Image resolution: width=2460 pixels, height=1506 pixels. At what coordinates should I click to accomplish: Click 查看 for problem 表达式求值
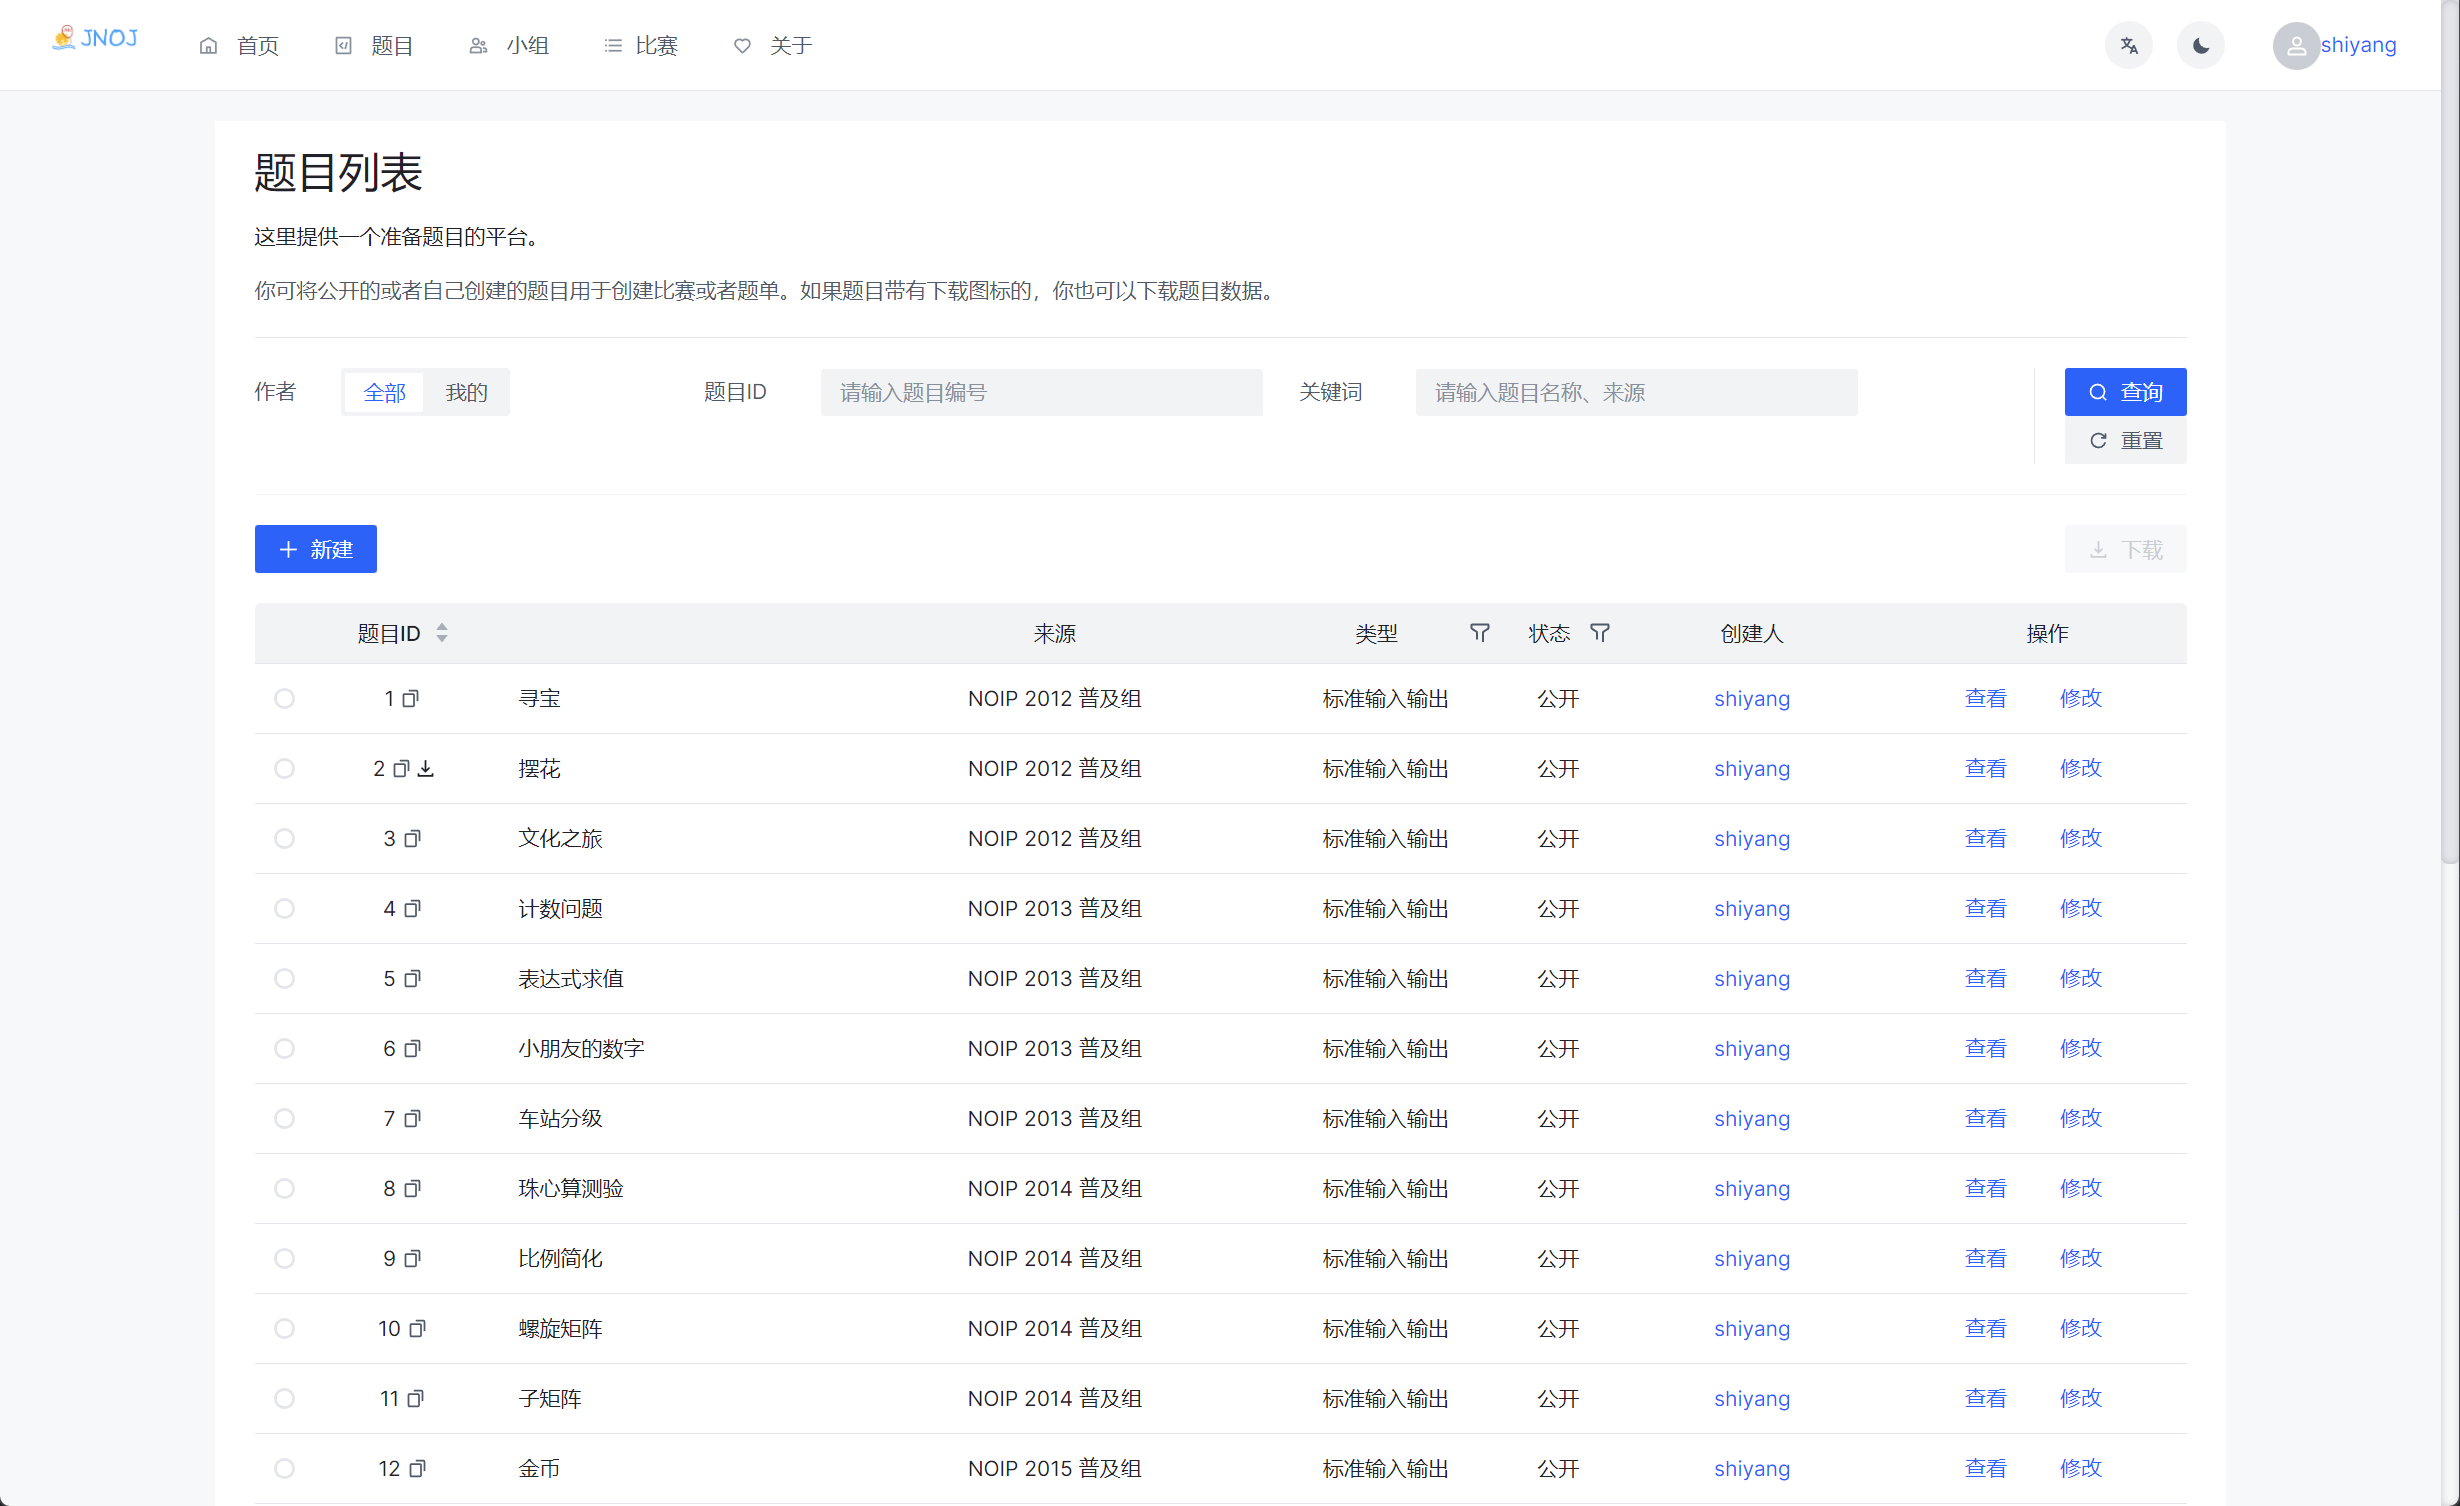point(1985,978)
